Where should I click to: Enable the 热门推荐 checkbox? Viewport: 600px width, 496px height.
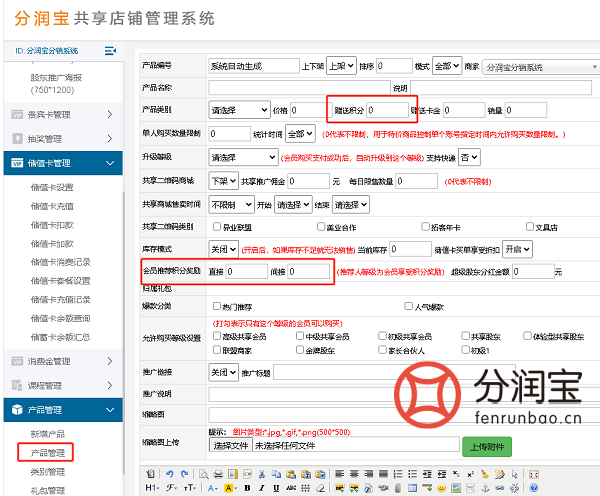[x=215, y=306]
